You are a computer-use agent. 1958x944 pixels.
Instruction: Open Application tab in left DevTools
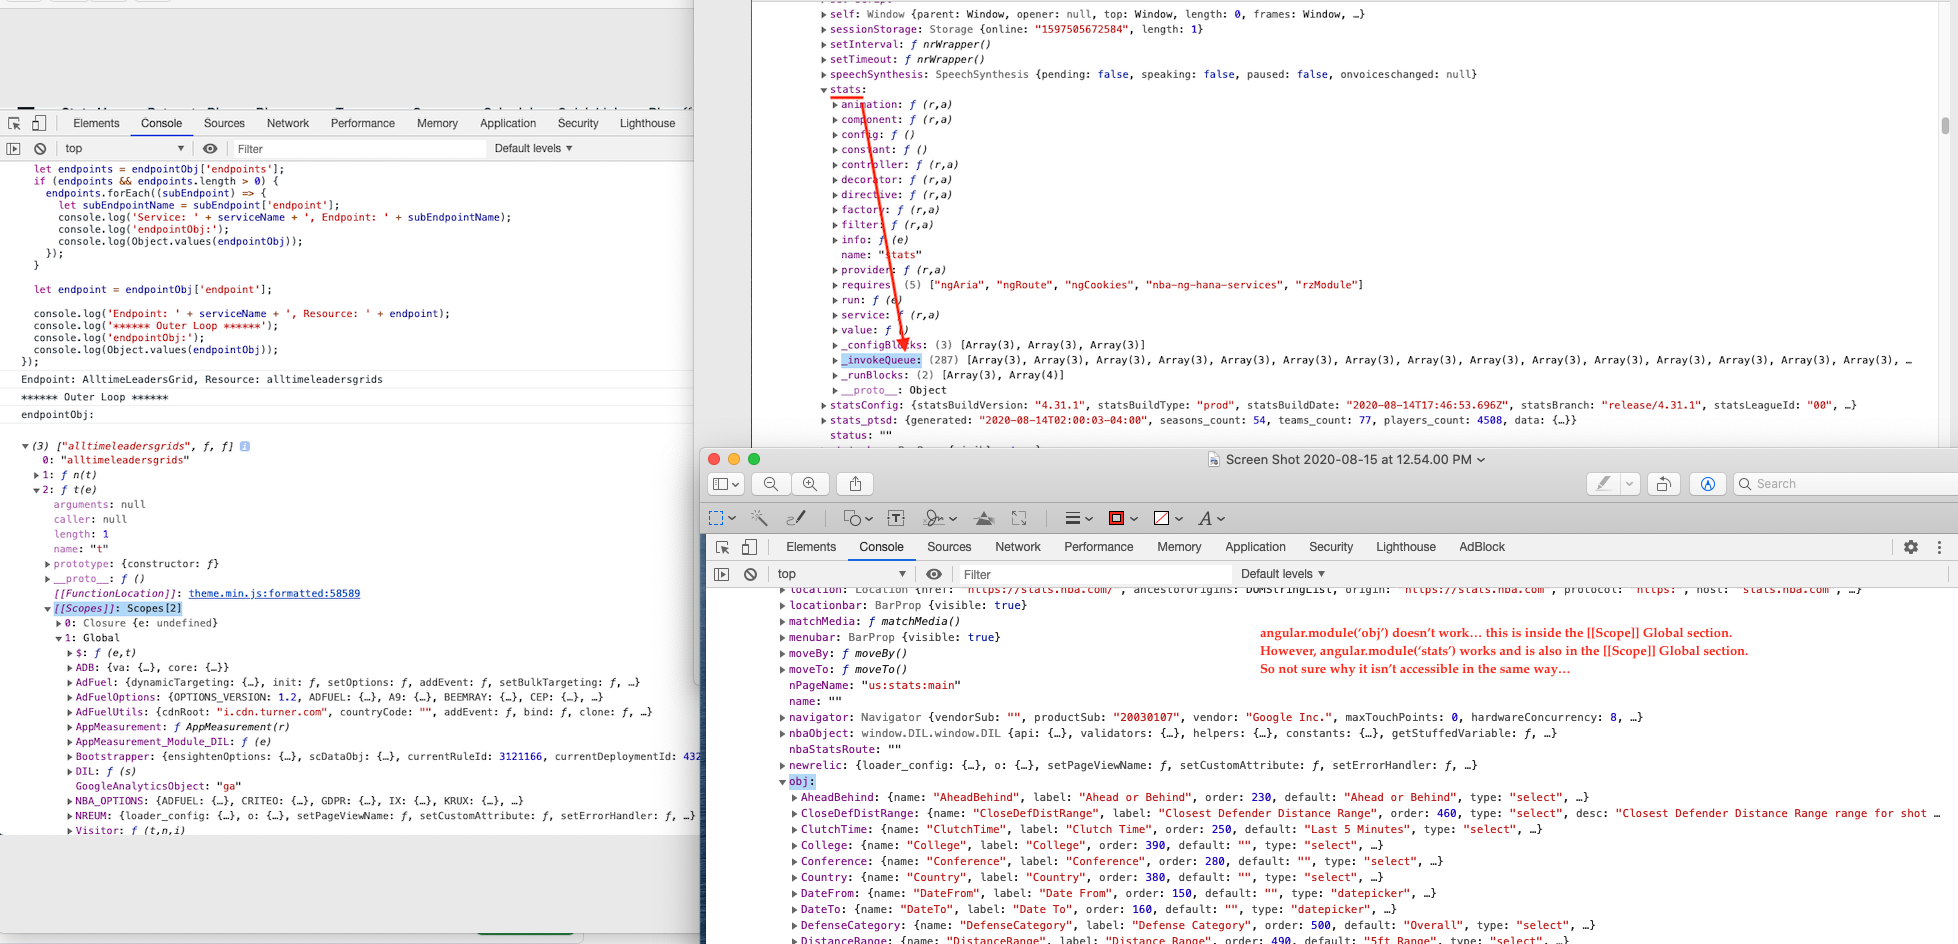point(508,124)
